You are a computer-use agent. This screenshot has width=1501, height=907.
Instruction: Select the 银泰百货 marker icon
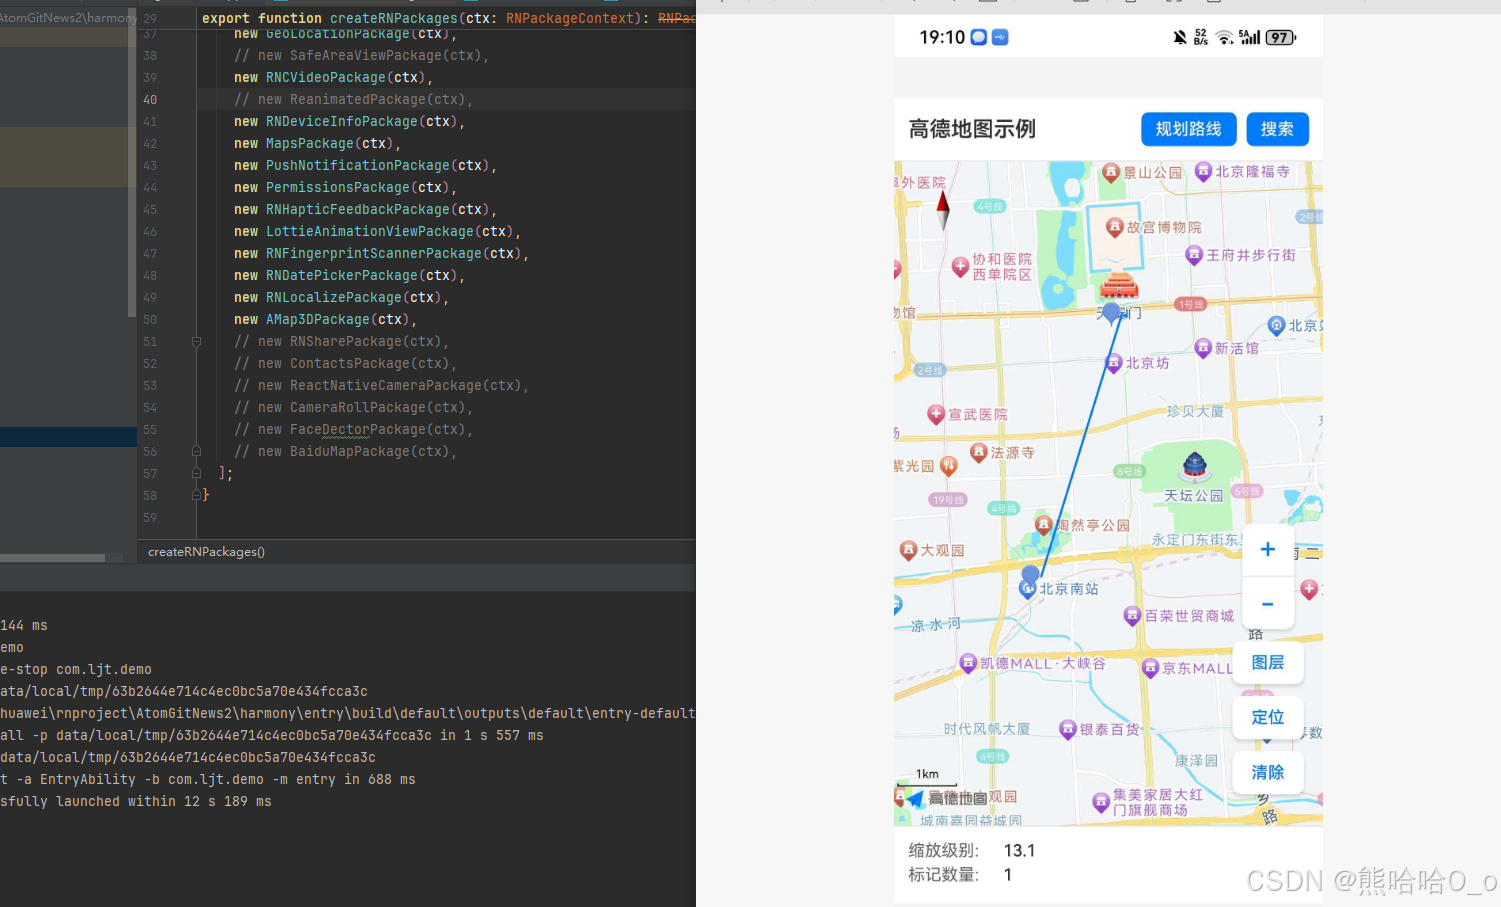coord(1068,729)
